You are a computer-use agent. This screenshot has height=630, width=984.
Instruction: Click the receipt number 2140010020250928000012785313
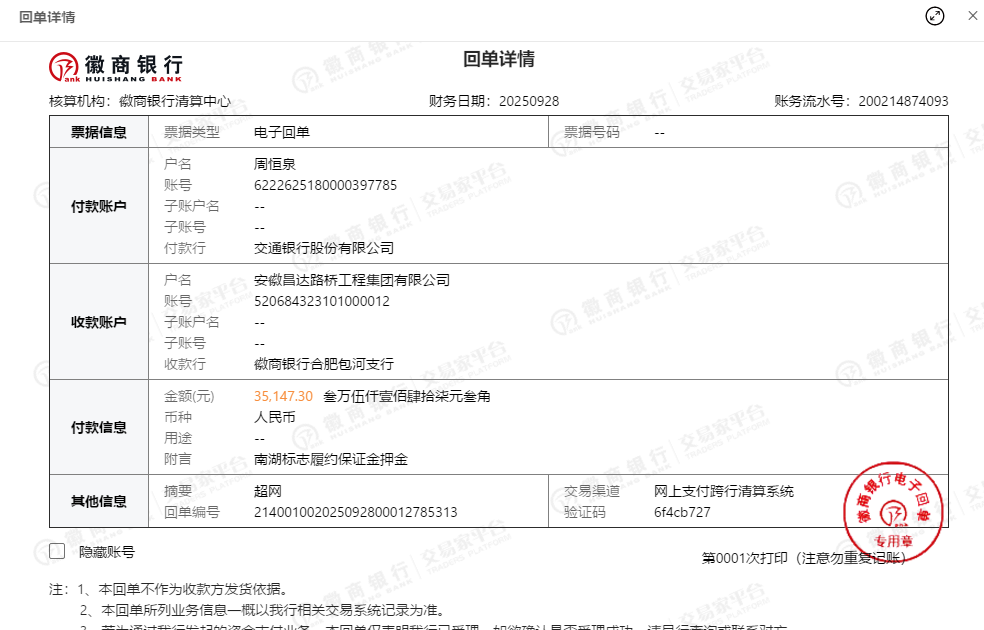355,512
